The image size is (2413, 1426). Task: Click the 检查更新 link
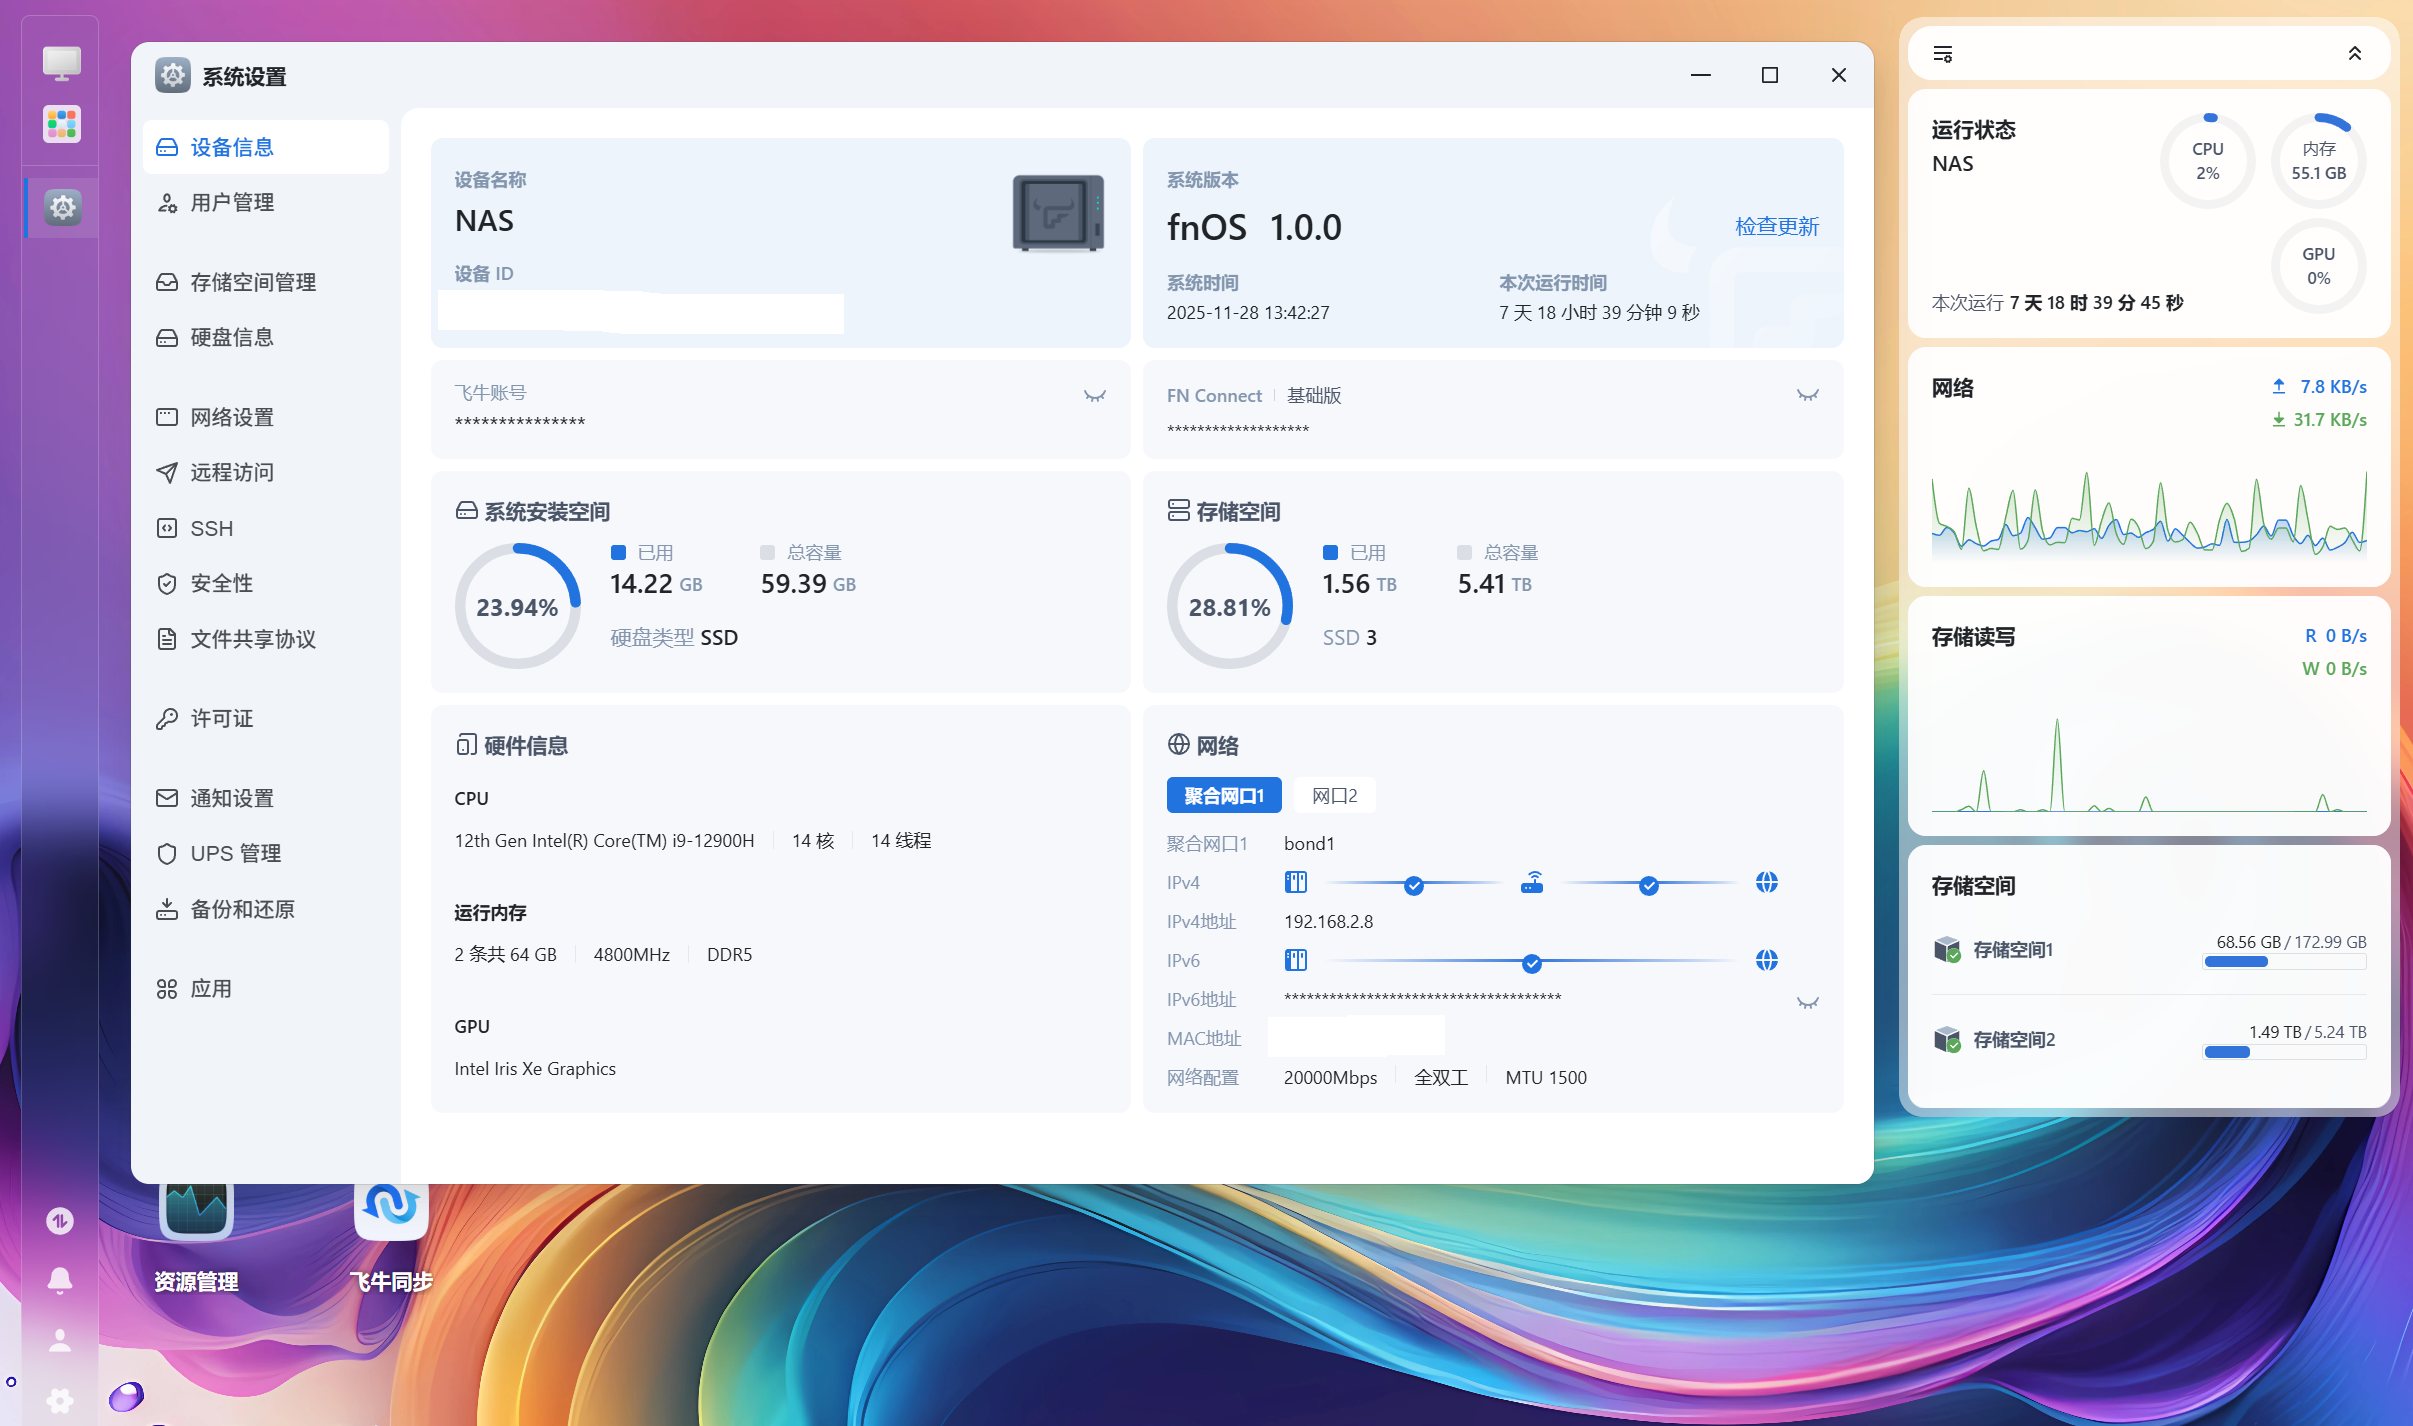1776,227
